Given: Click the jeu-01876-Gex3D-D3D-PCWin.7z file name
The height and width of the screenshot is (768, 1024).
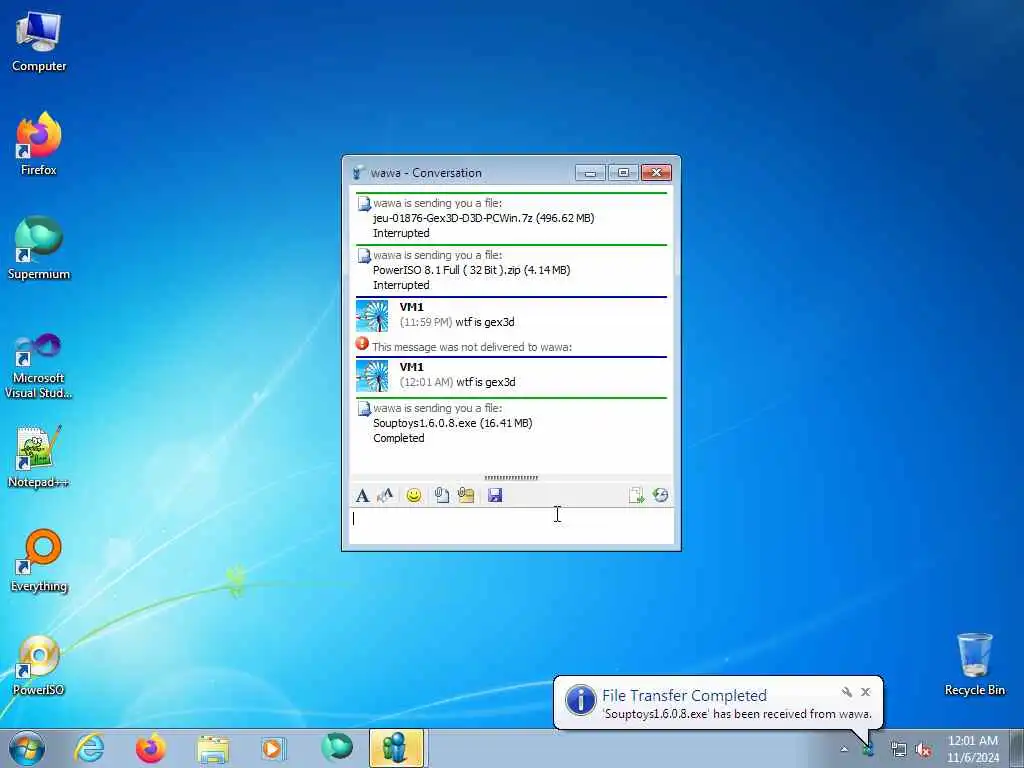Looking at the screenshot, I should point(453,218).
